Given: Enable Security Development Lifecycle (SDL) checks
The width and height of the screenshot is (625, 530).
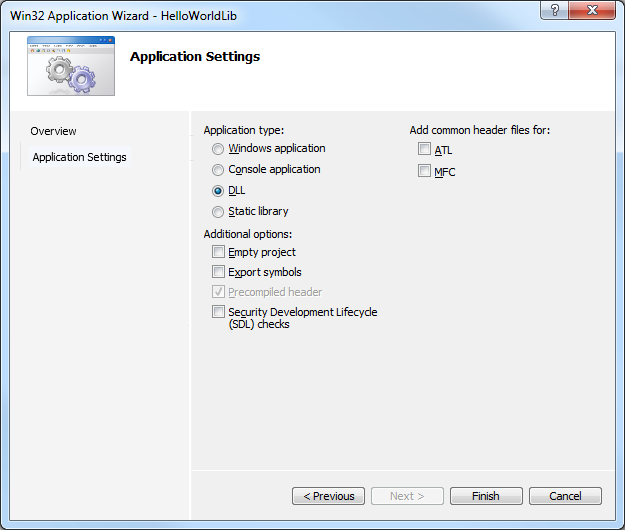Looking at the screenshot, I should pos(219,313).
